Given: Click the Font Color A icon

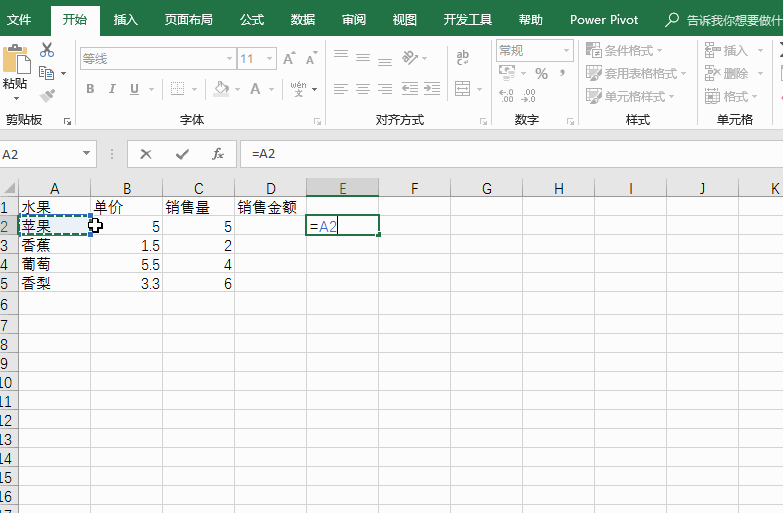Looking at the screenshot, I should click(x=255, y=89).
